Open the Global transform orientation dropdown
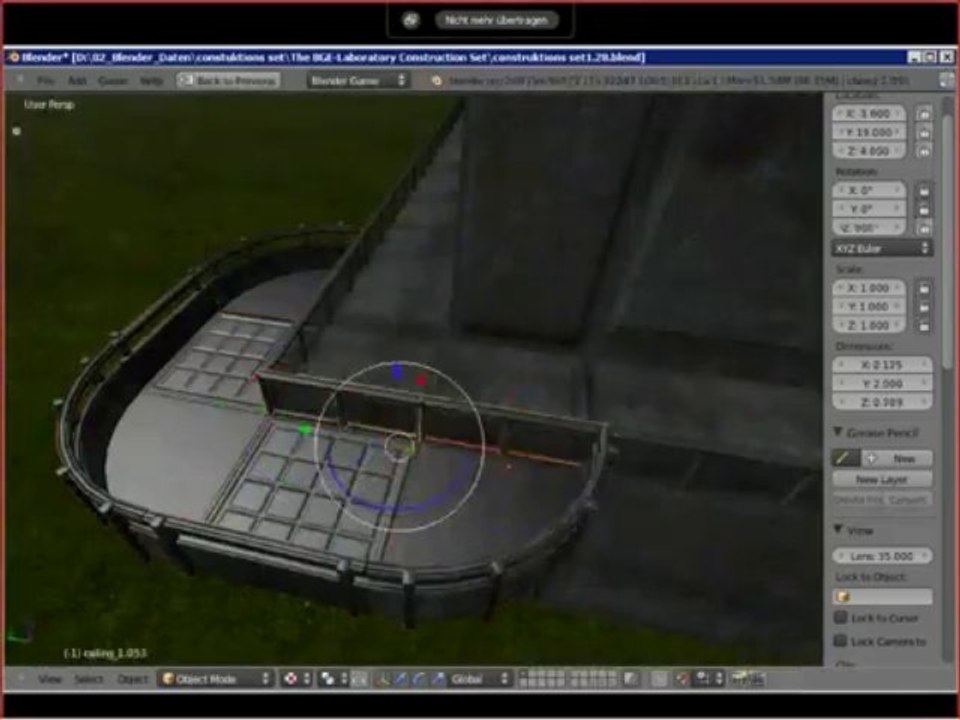 tap(480, 679)
